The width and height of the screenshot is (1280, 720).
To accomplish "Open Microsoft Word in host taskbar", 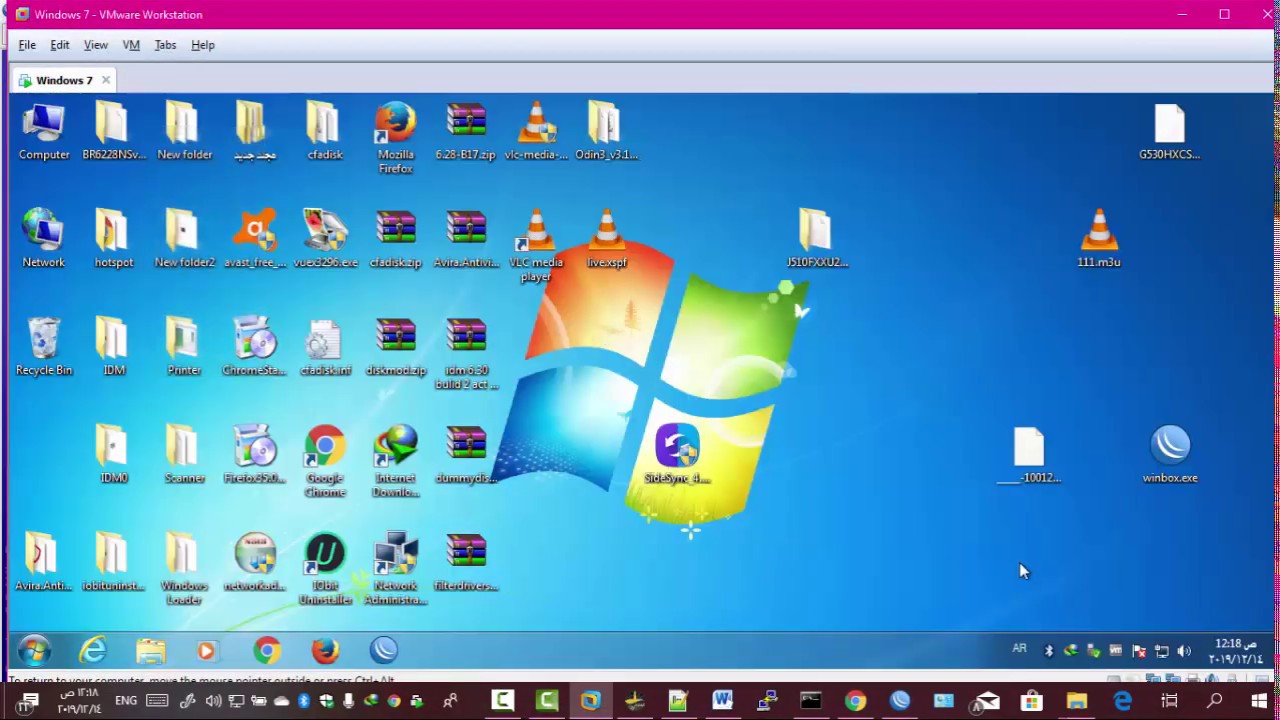I will click(723, 701).
